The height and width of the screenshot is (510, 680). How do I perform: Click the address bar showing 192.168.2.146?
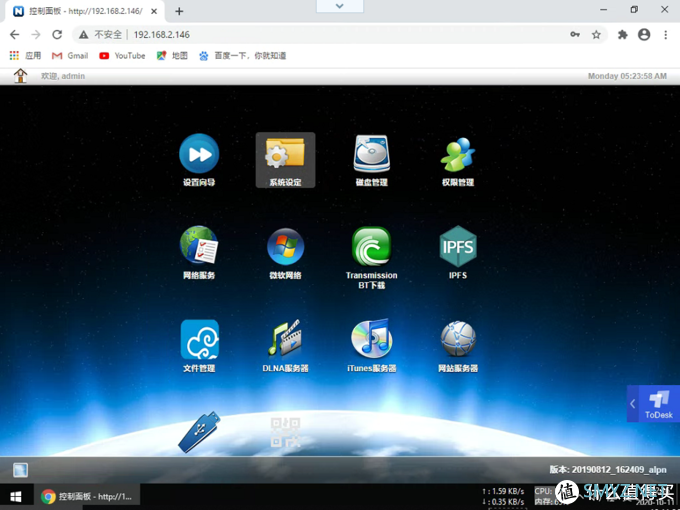(x=342, y=35)
